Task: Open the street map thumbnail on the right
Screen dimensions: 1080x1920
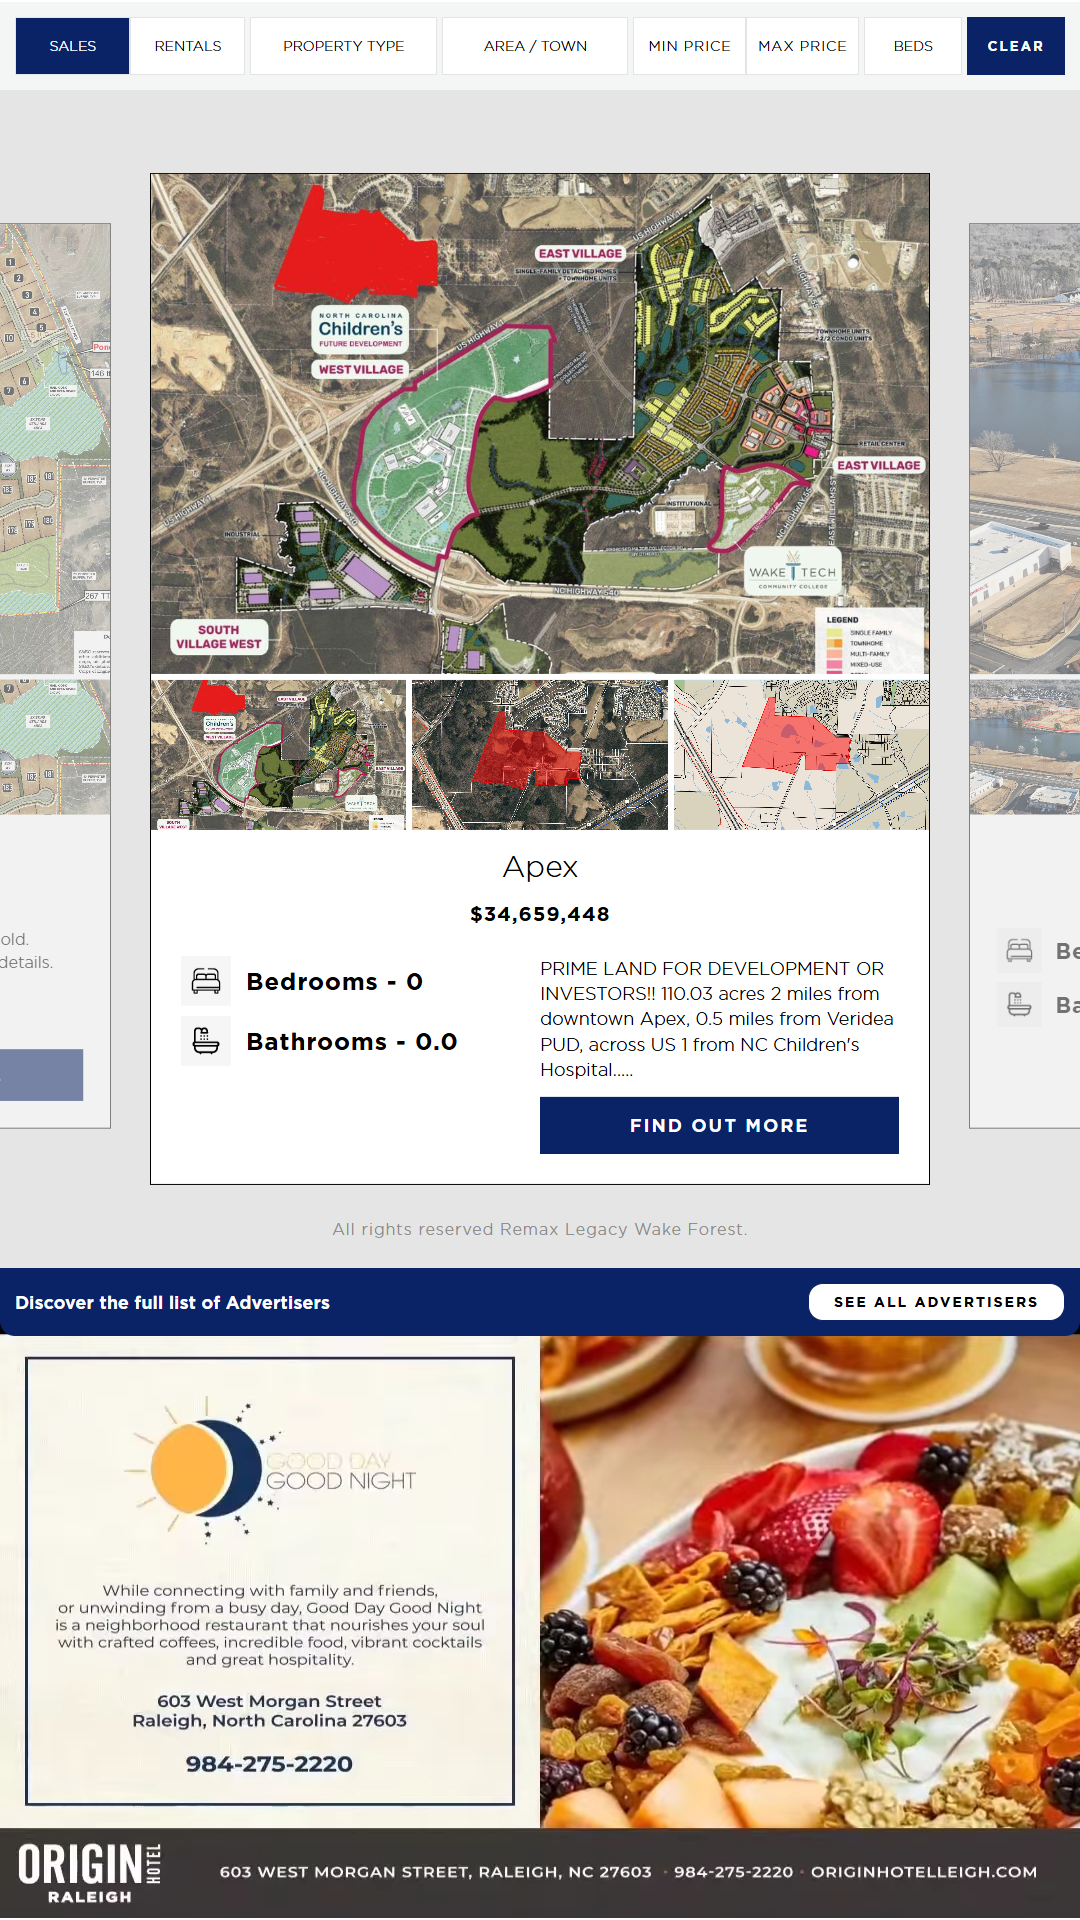Action: tap(801, 755)
